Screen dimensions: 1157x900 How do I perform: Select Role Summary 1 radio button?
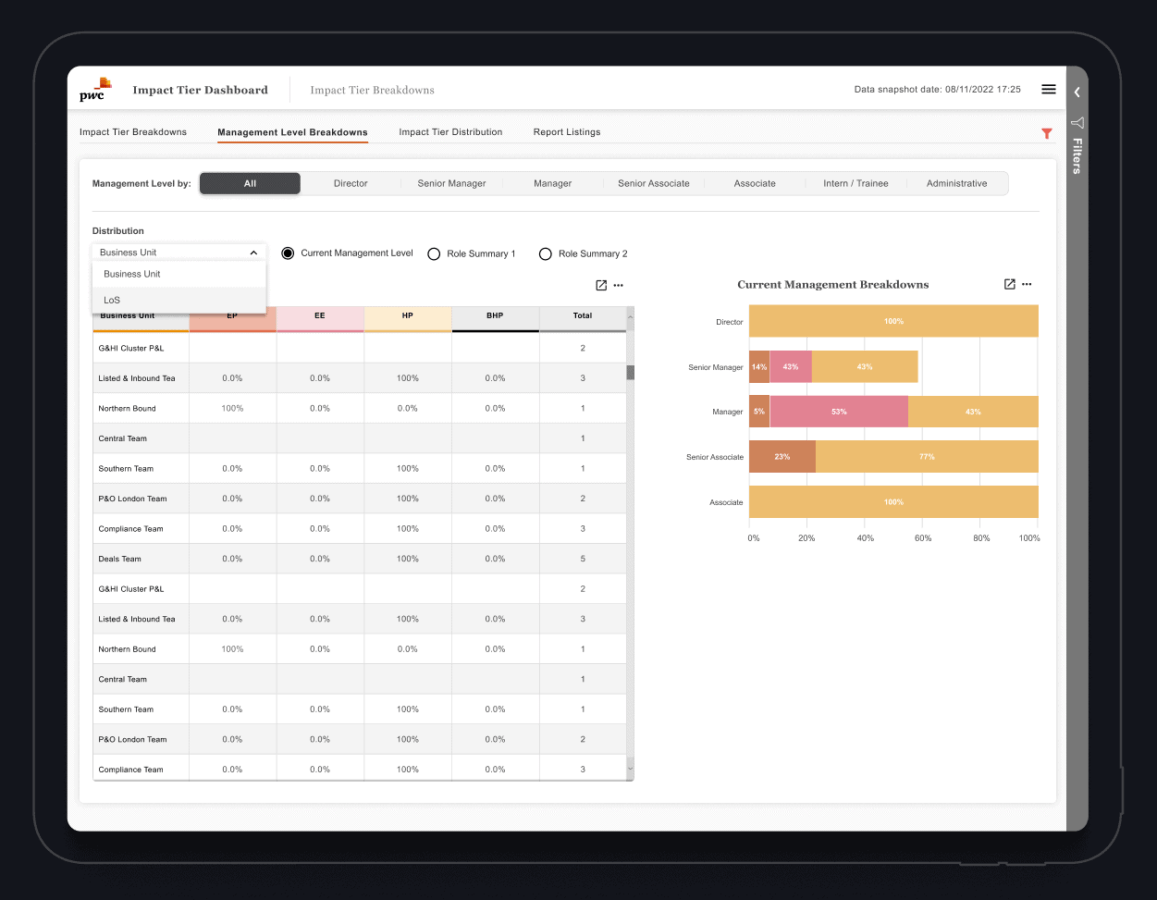434,254
